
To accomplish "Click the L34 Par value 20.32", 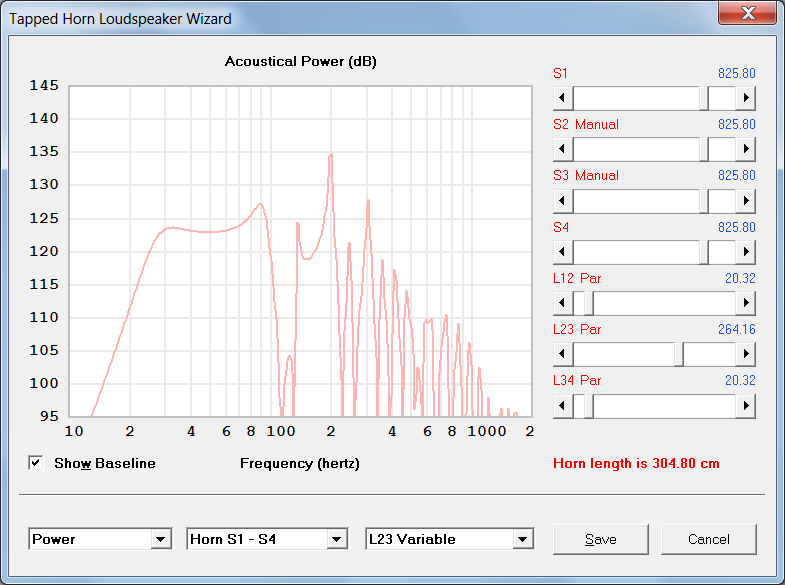I will coord(740,380).
